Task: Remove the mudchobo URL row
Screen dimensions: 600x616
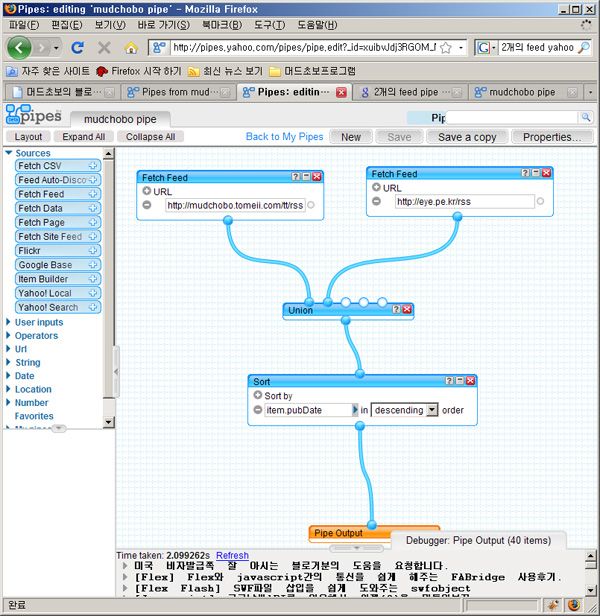Action: [x=147, y=205]
